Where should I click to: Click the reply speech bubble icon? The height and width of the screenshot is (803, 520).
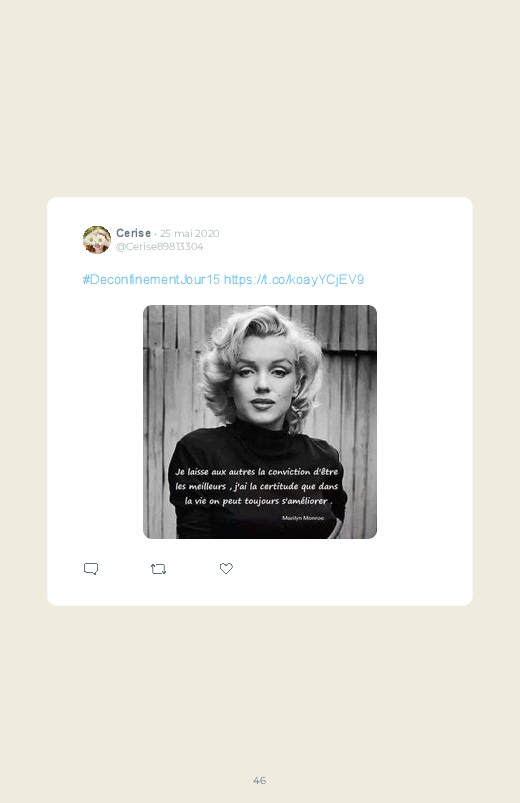point(91,569)
